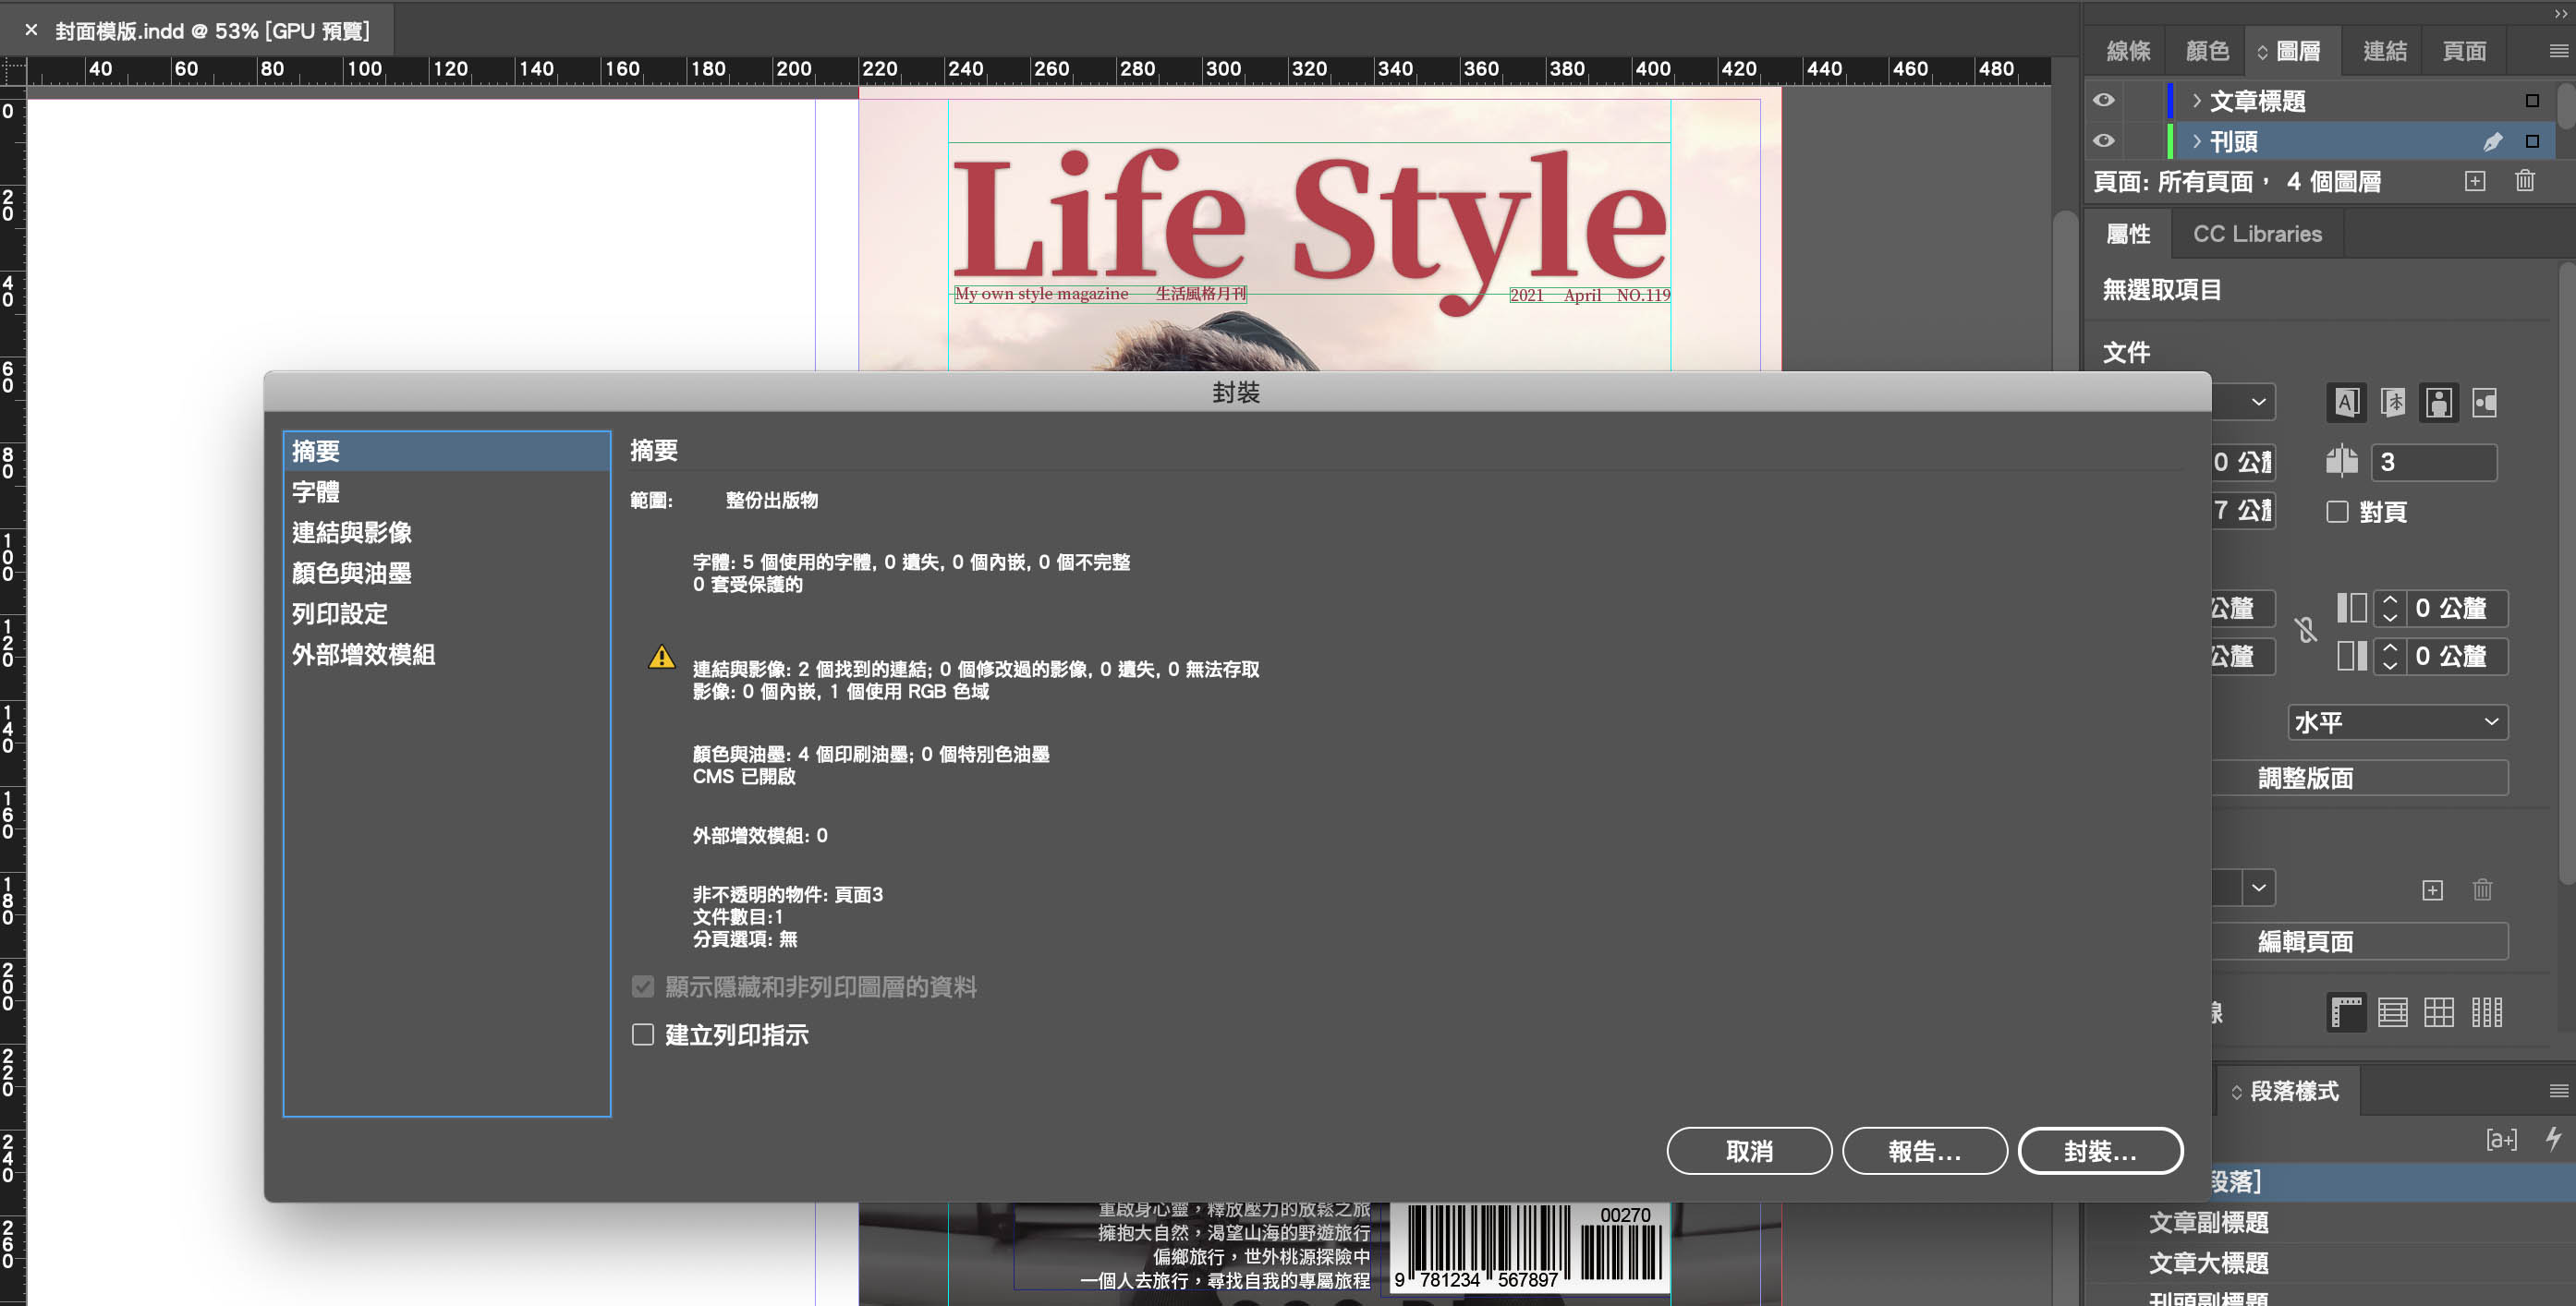2576x1306 pixels.
Task: Click the unlinked margins chain icon
Action: (2306, 630)
